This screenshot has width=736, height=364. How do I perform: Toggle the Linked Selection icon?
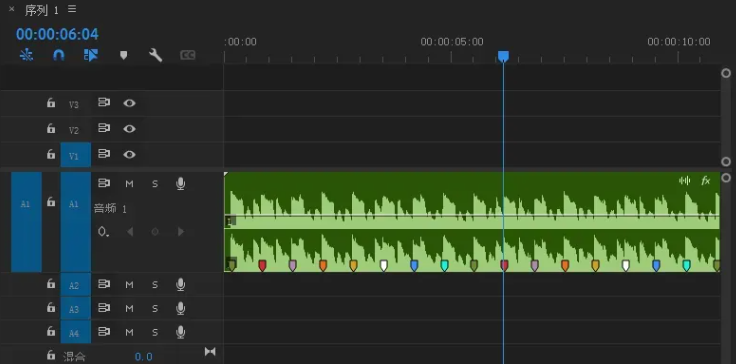91,55
